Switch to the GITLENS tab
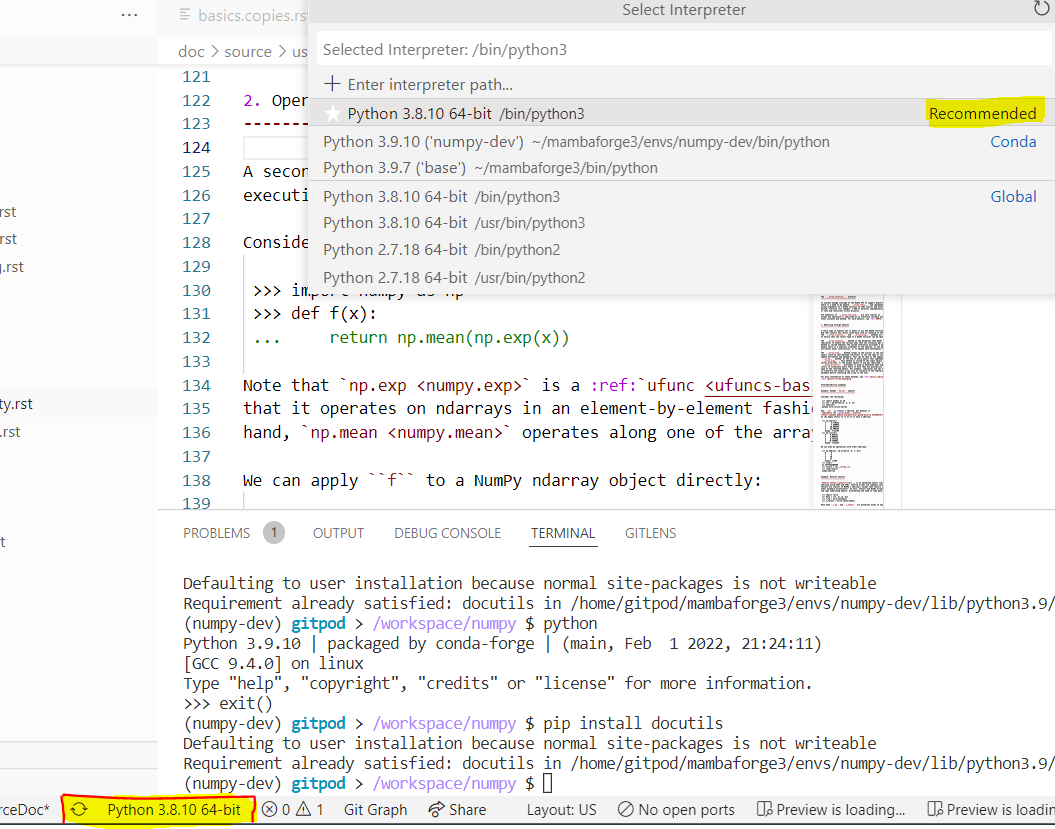The height and width of the screenshot is (829, 1055). click(x=650, y=533)
